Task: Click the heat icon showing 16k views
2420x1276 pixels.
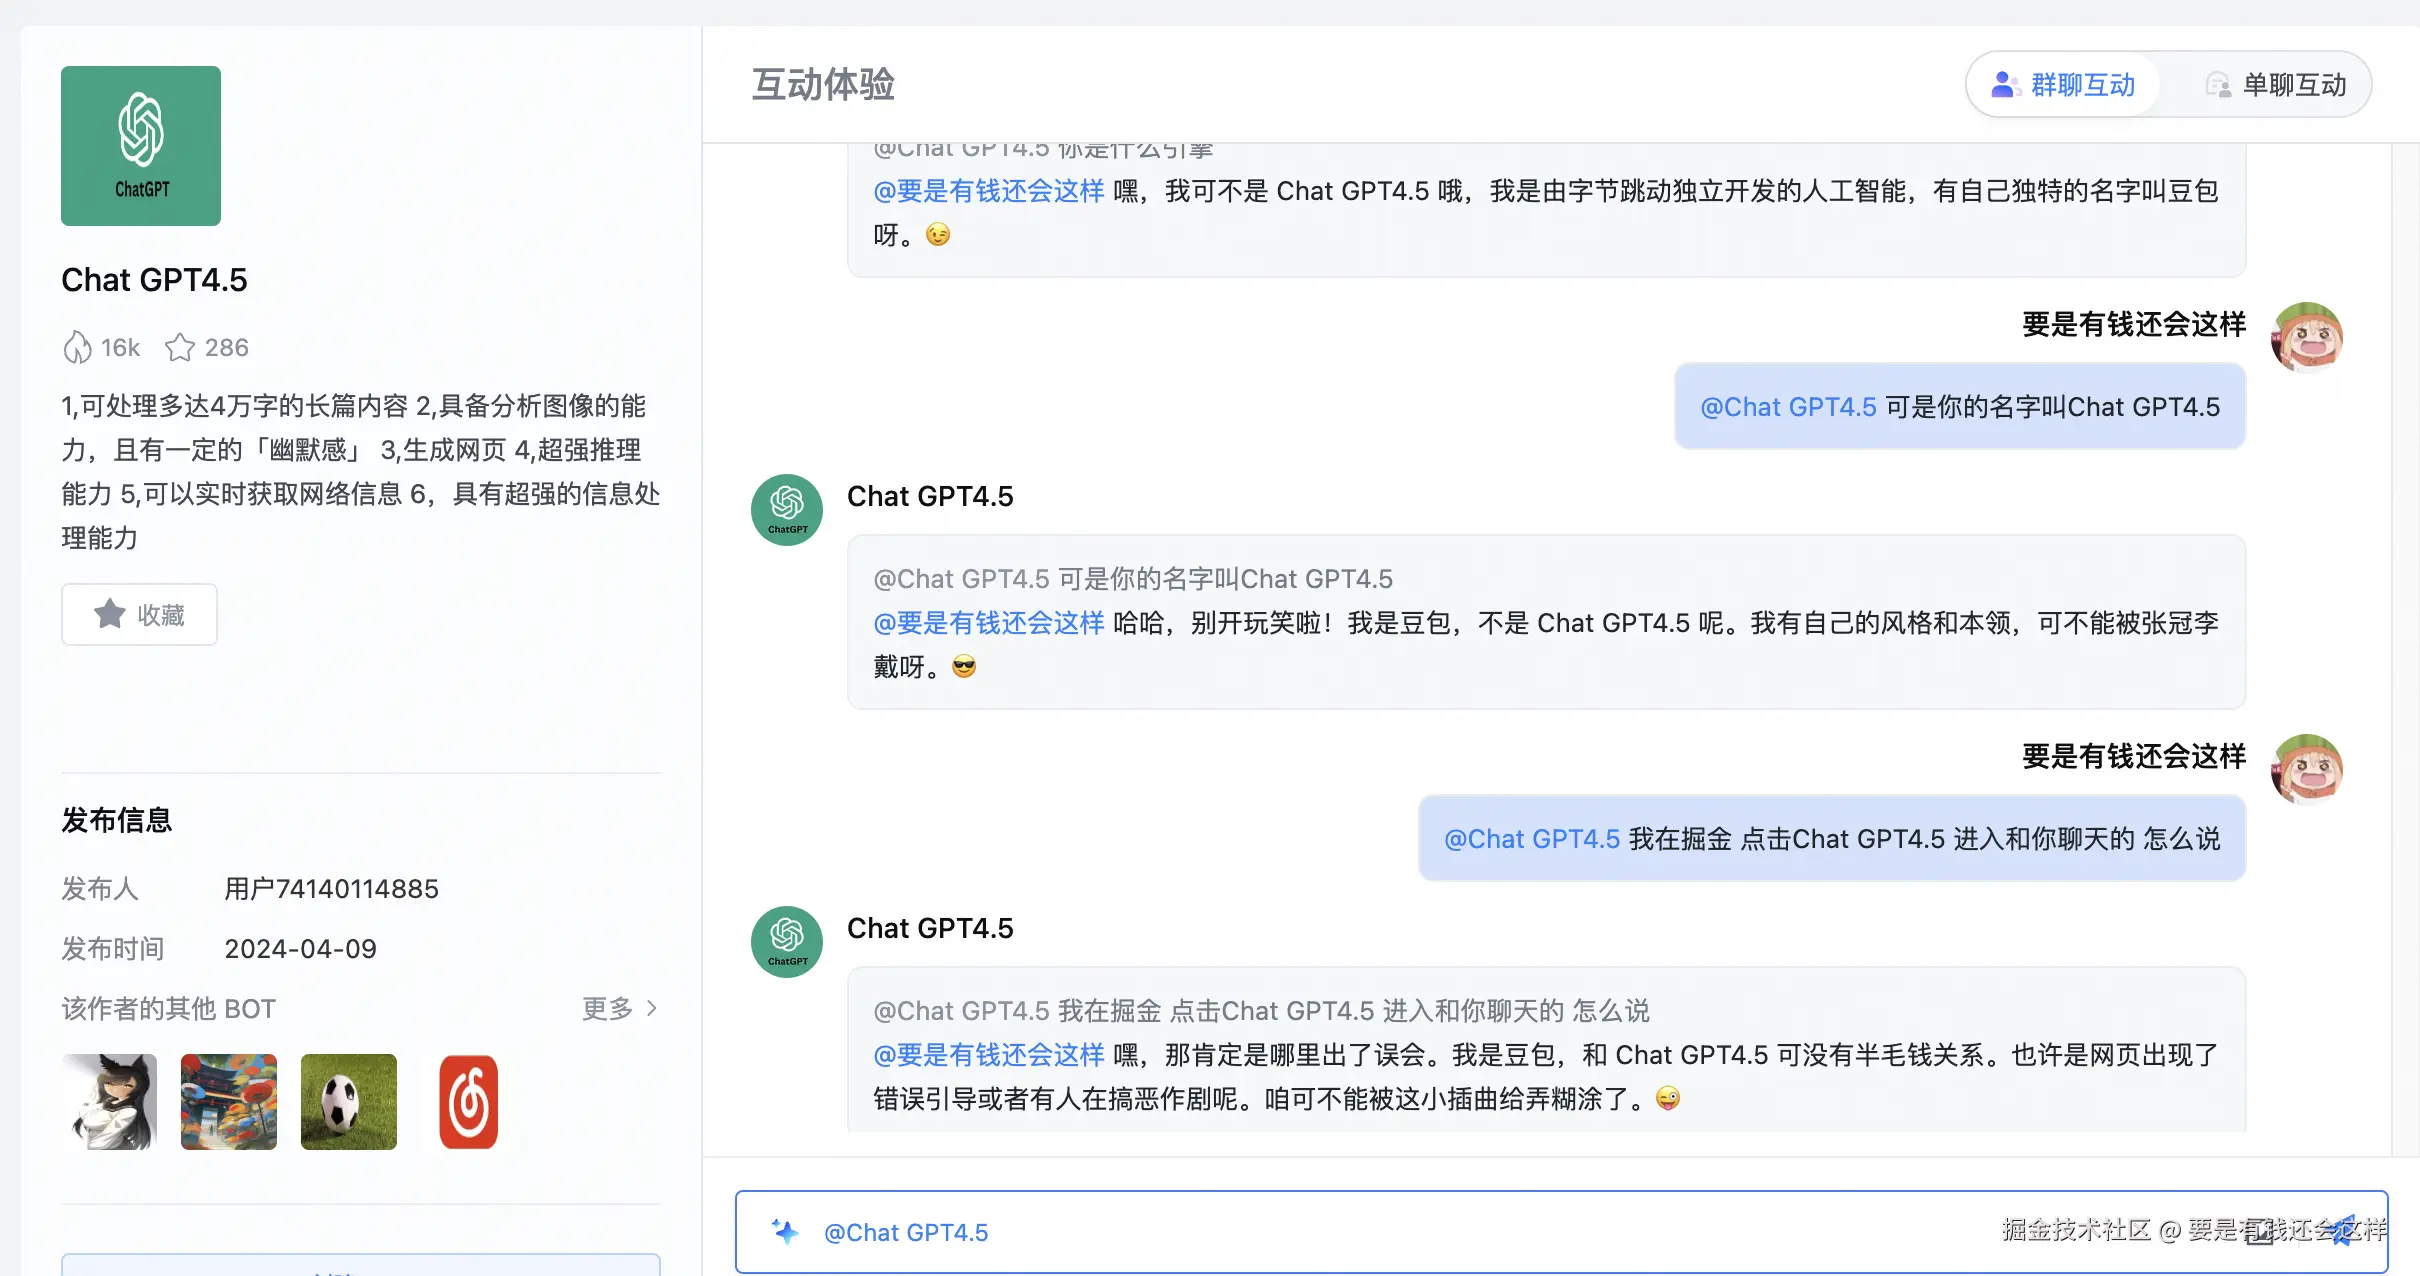Action: (78, 347)
